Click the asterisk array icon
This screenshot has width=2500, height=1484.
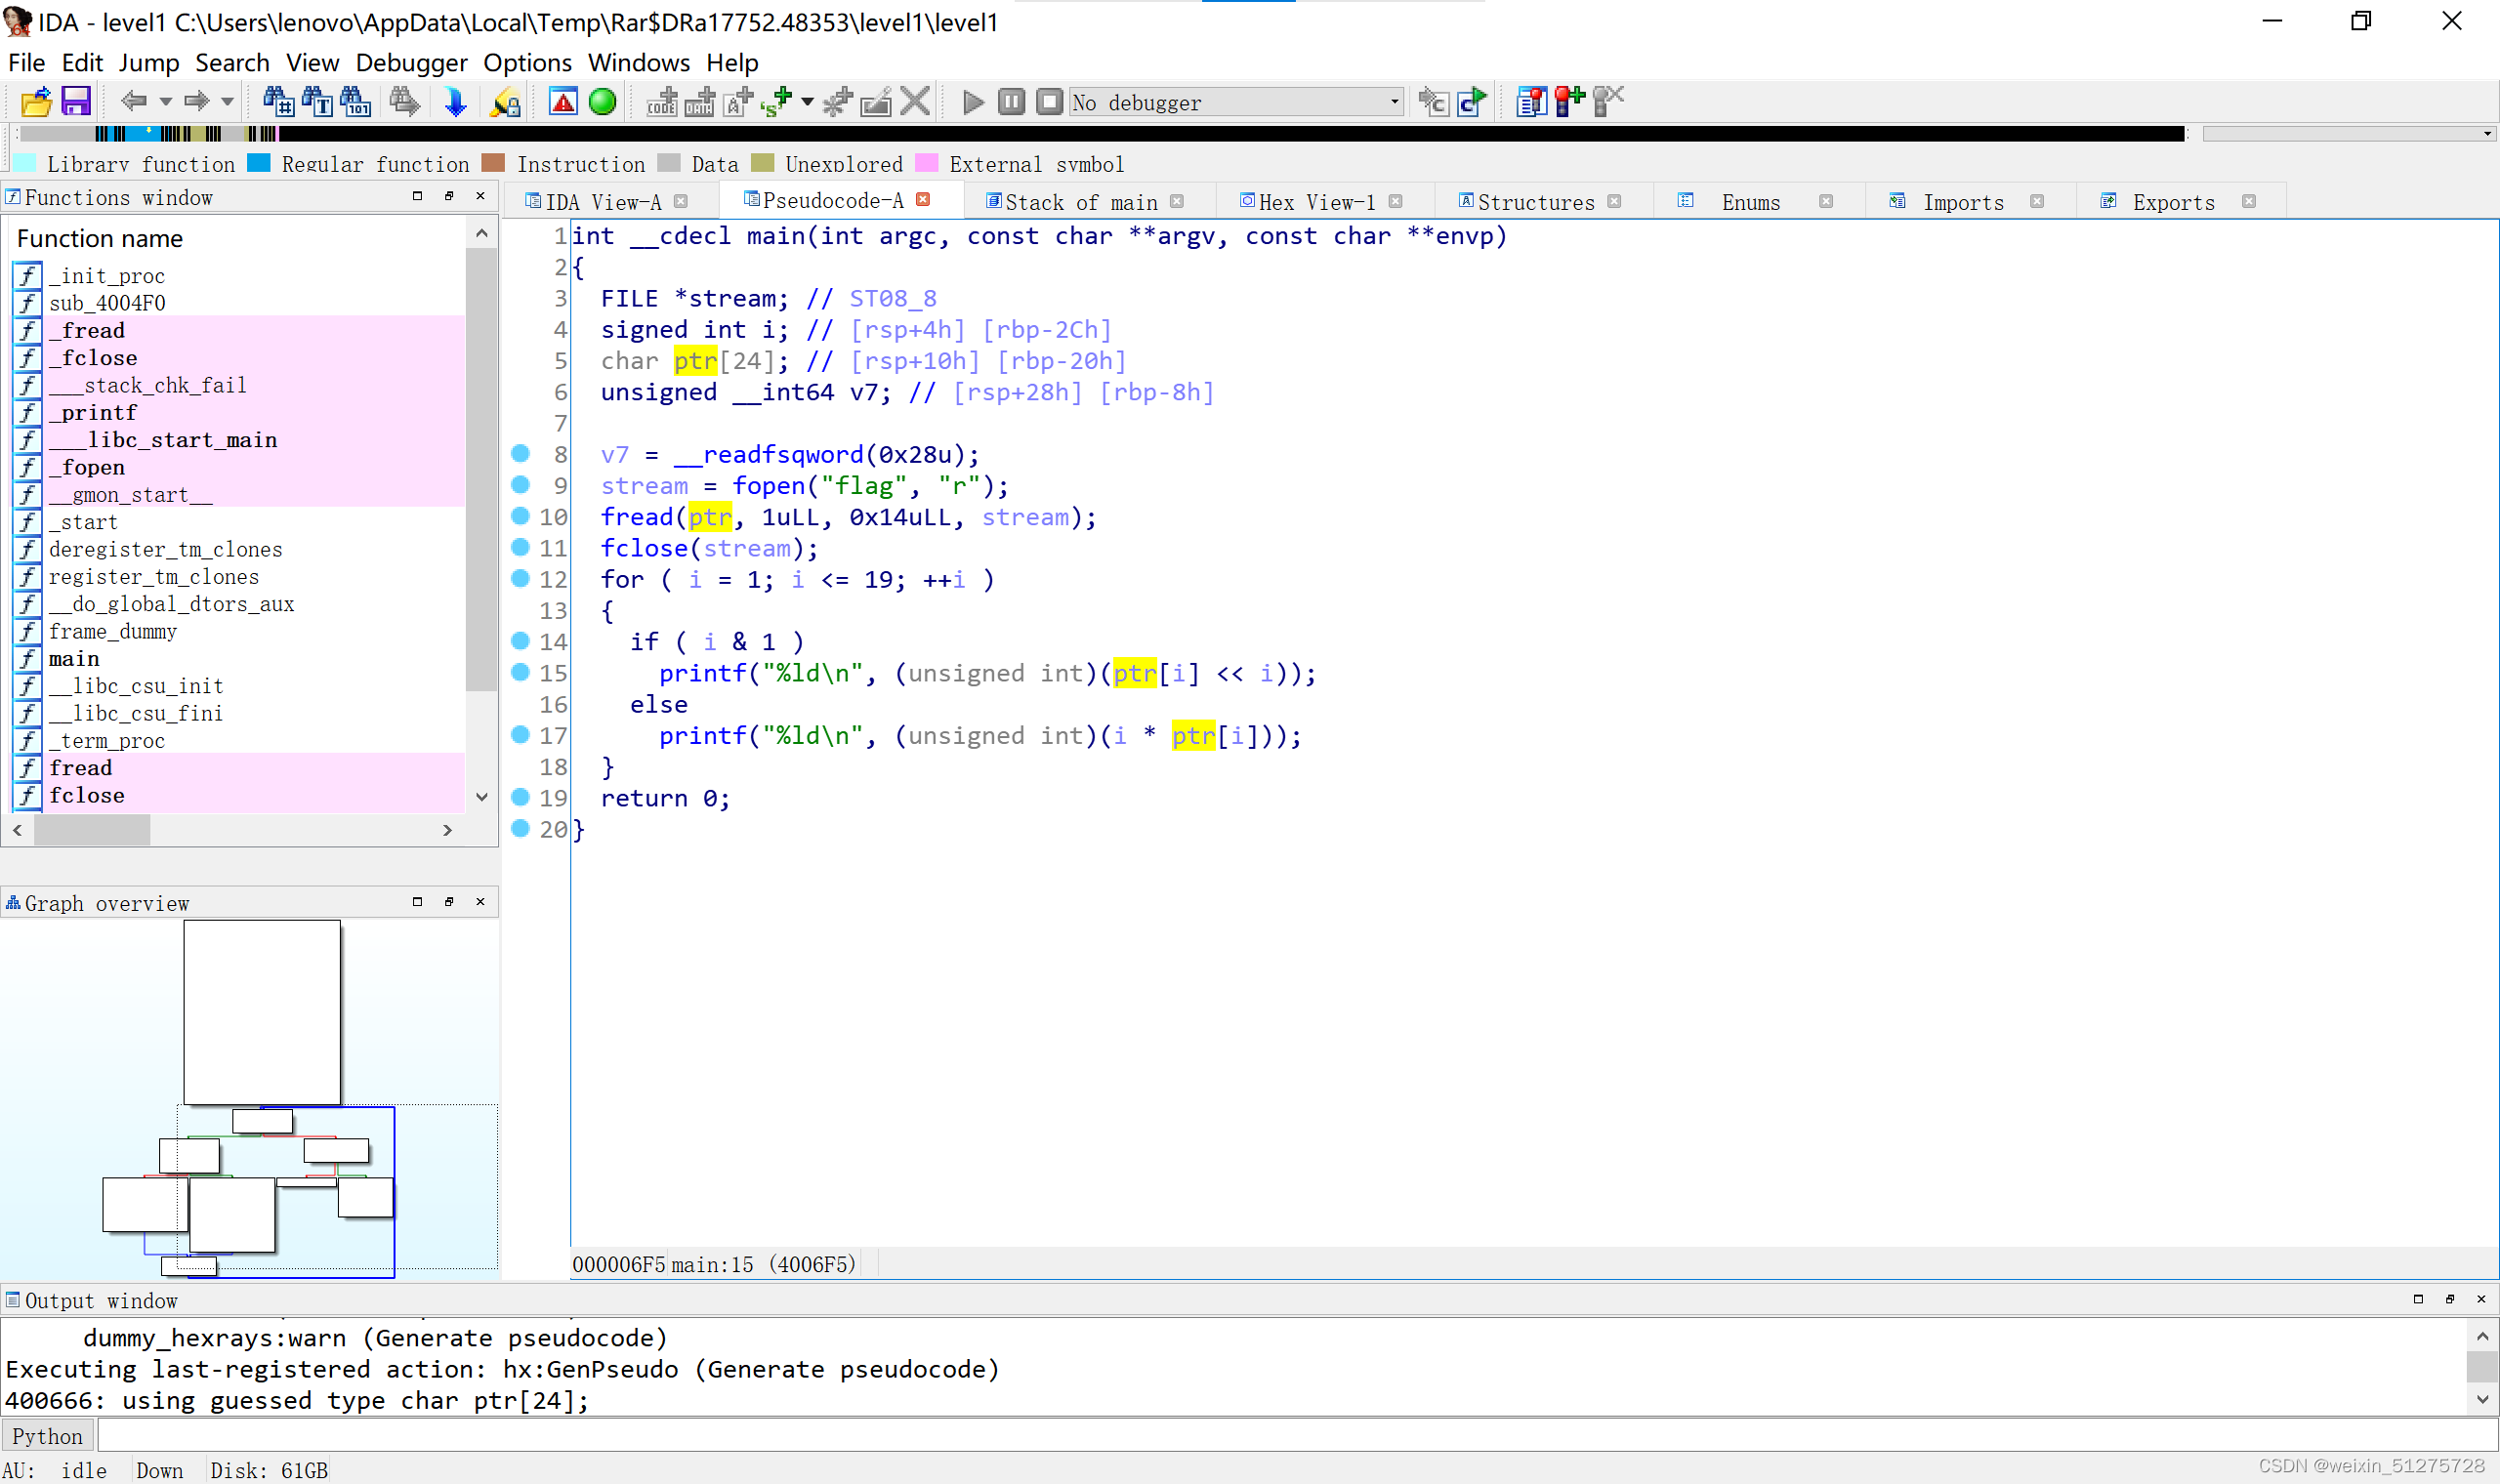(x=837, y=102)
